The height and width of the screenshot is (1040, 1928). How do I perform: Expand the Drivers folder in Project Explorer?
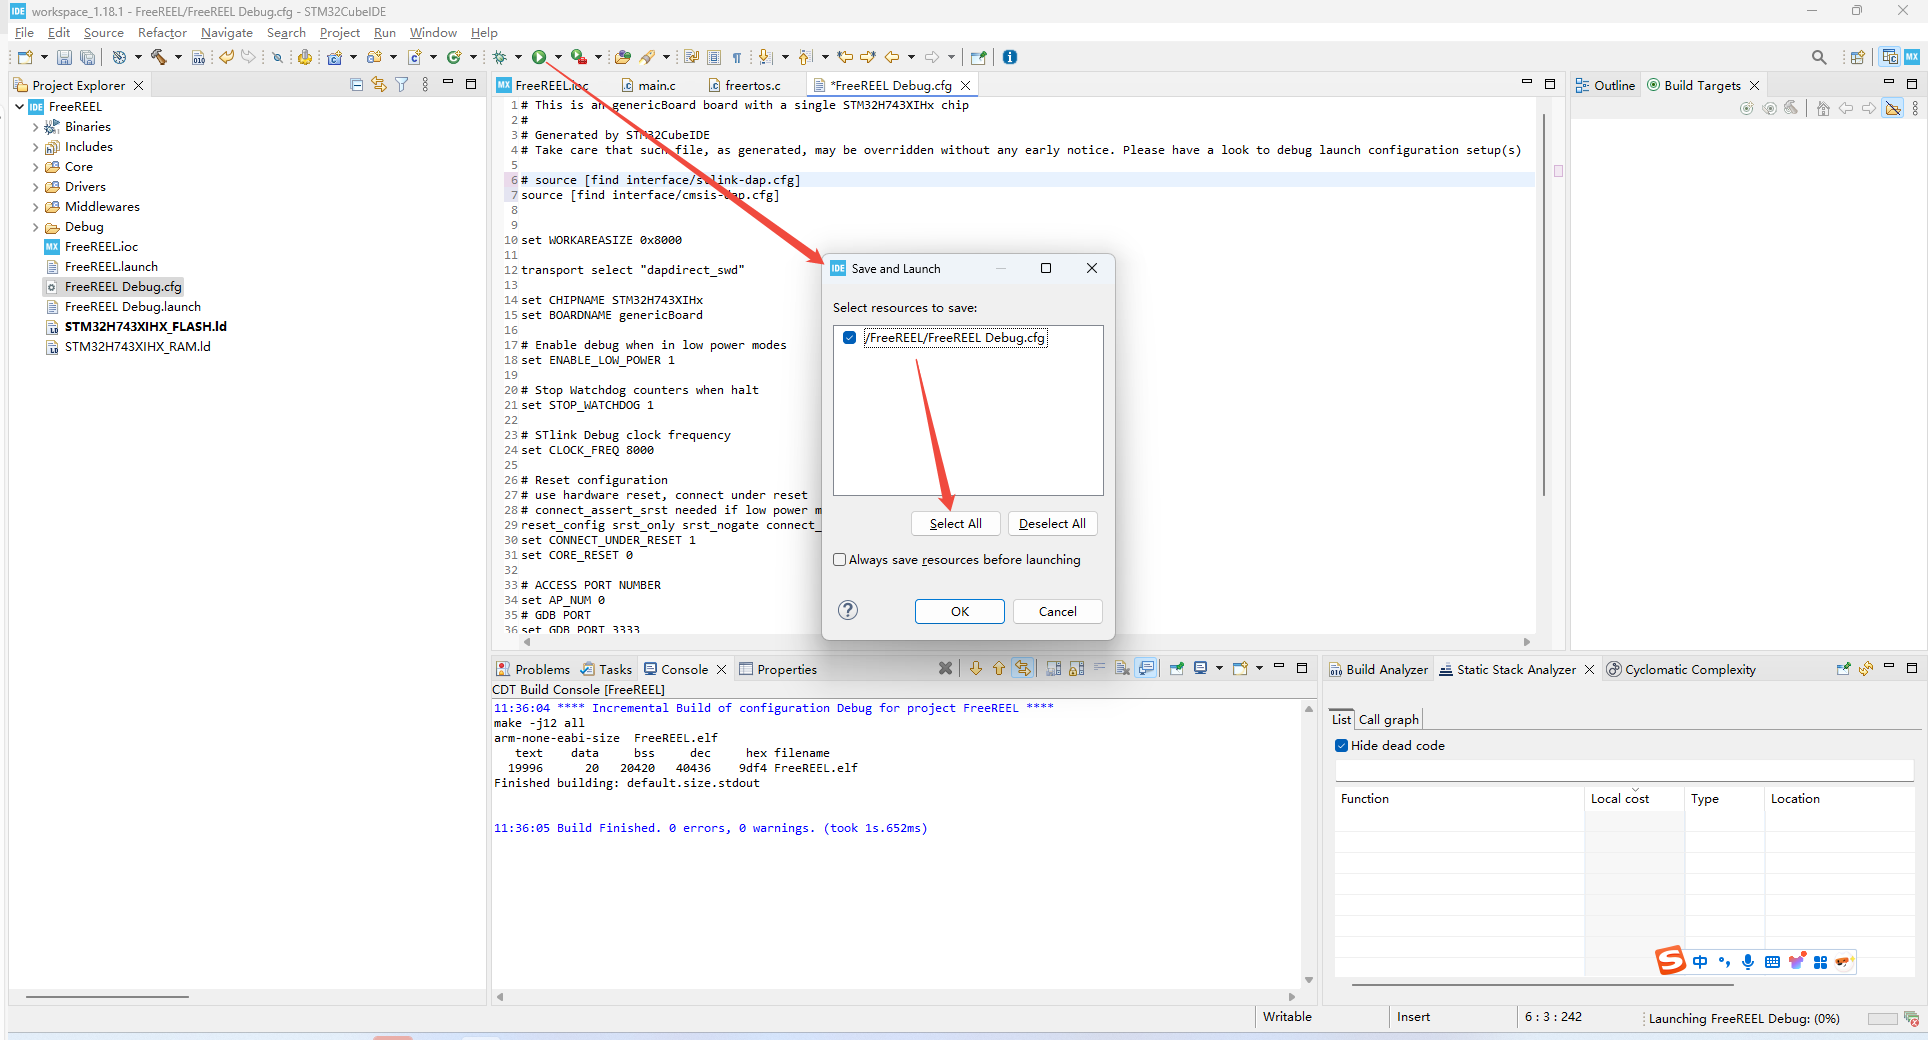(x=35, y=187)
